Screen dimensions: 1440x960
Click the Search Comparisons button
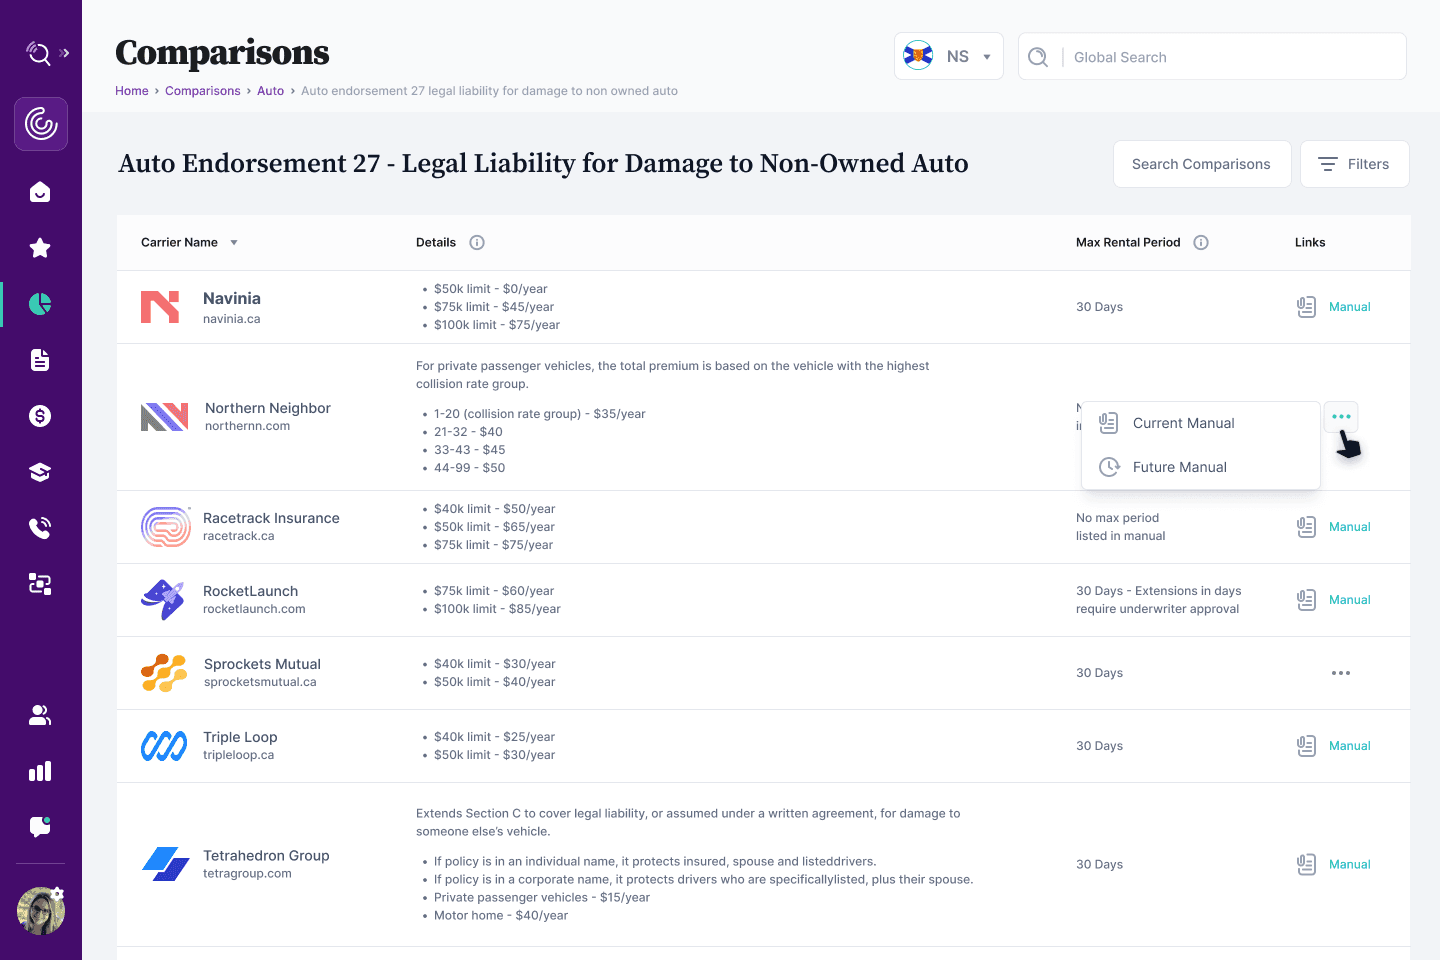pos(1201,164)
